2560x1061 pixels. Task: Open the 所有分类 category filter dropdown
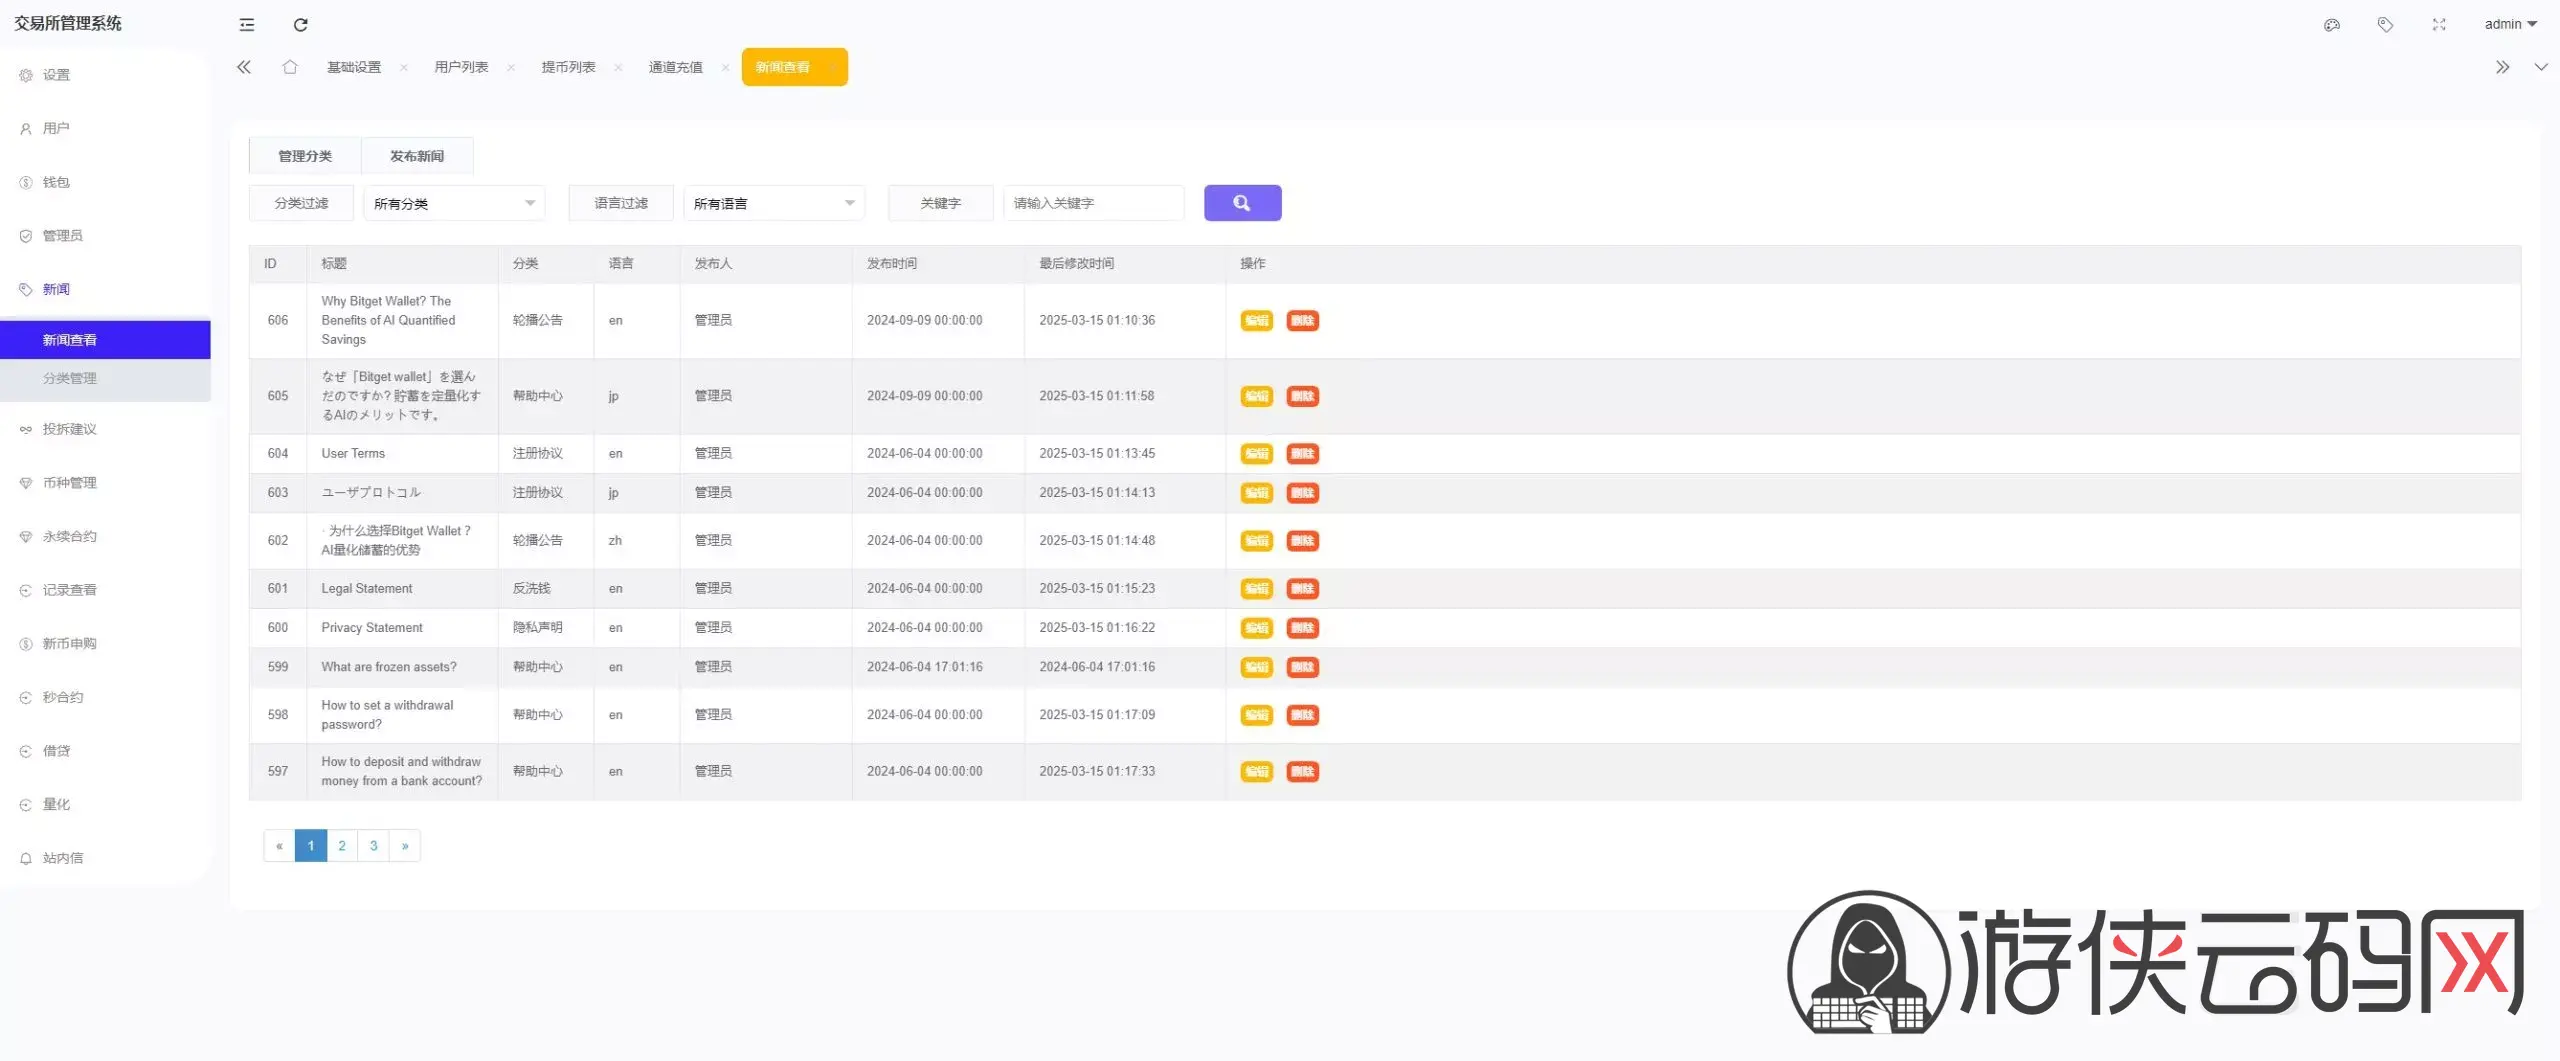point(454,203)
